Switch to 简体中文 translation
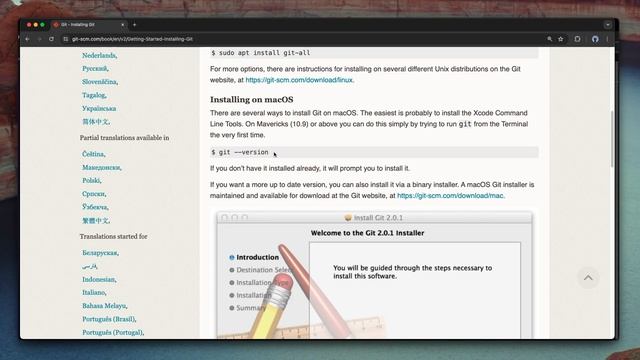 coord(96,122)
